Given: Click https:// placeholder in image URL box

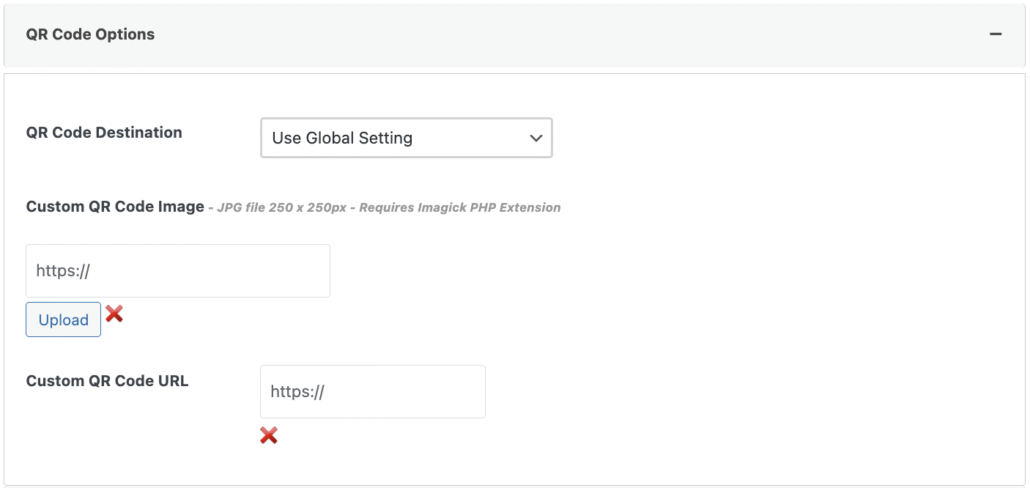Looking at the screenshot, I should pyautogui.click(x=64, y=271).
